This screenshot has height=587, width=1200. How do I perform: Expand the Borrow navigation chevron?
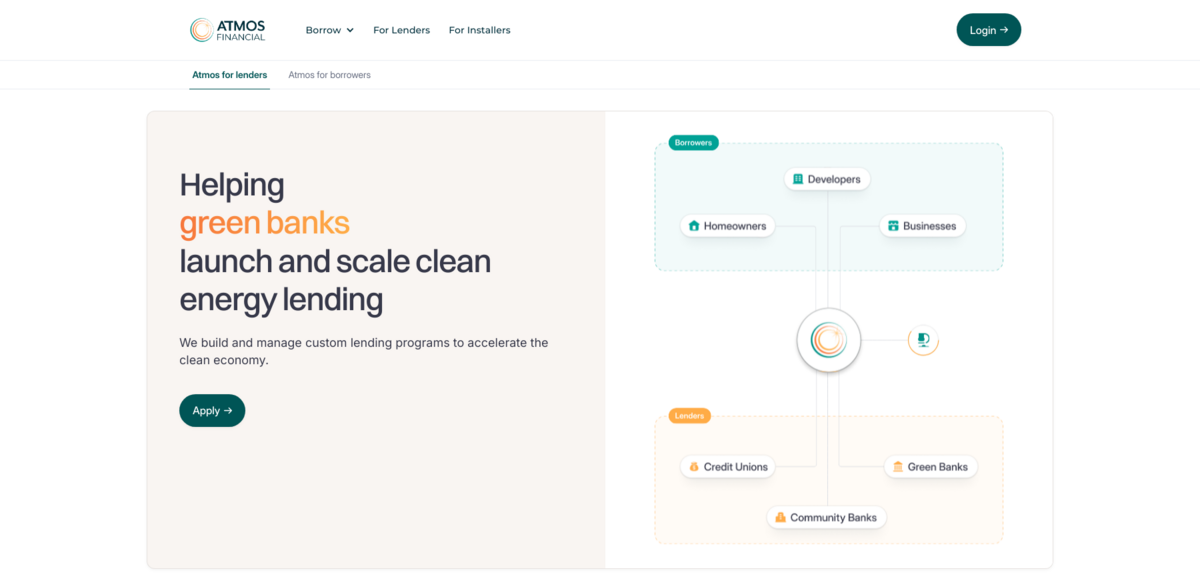pyautogui.click(x=352, y=30)
